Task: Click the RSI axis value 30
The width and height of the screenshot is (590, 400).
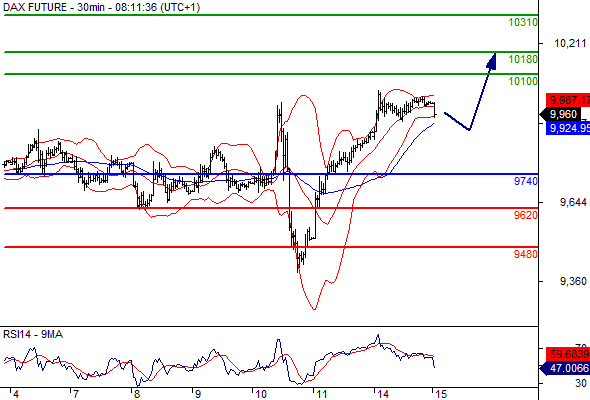Action: [x=581, y=383]
